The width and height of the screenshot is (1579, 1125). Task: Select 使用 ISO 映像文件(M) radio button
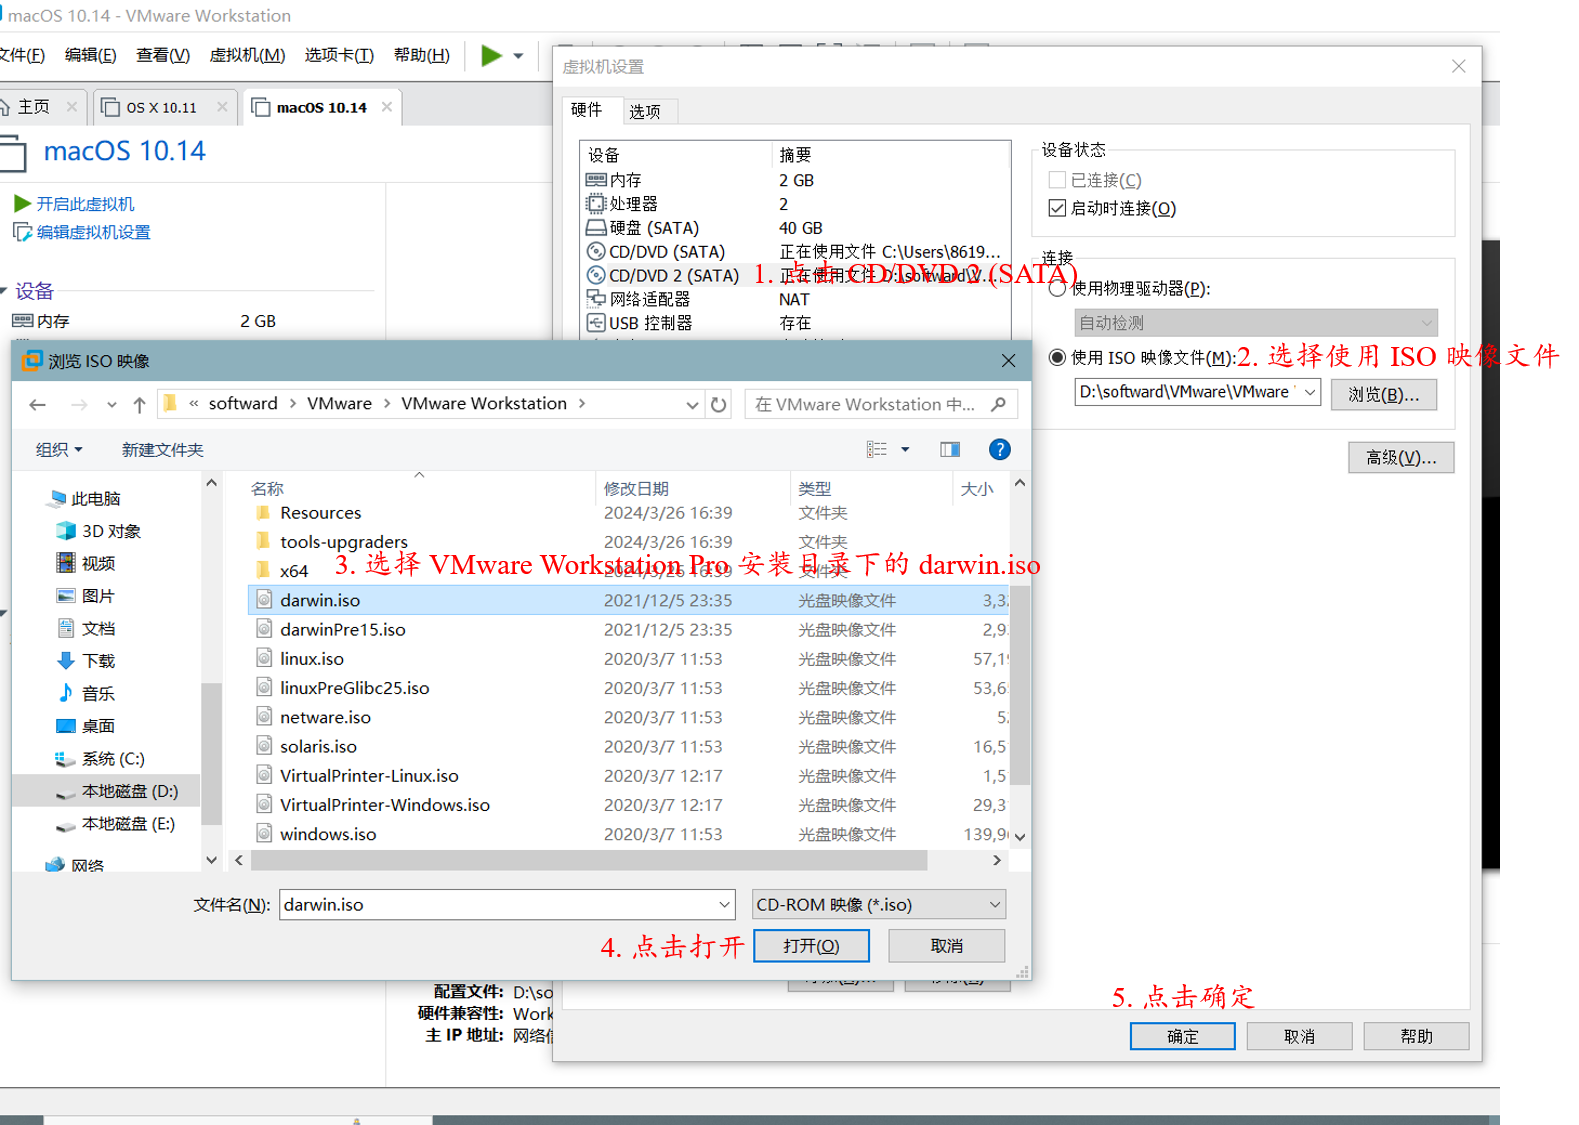tap(1057, 357)
